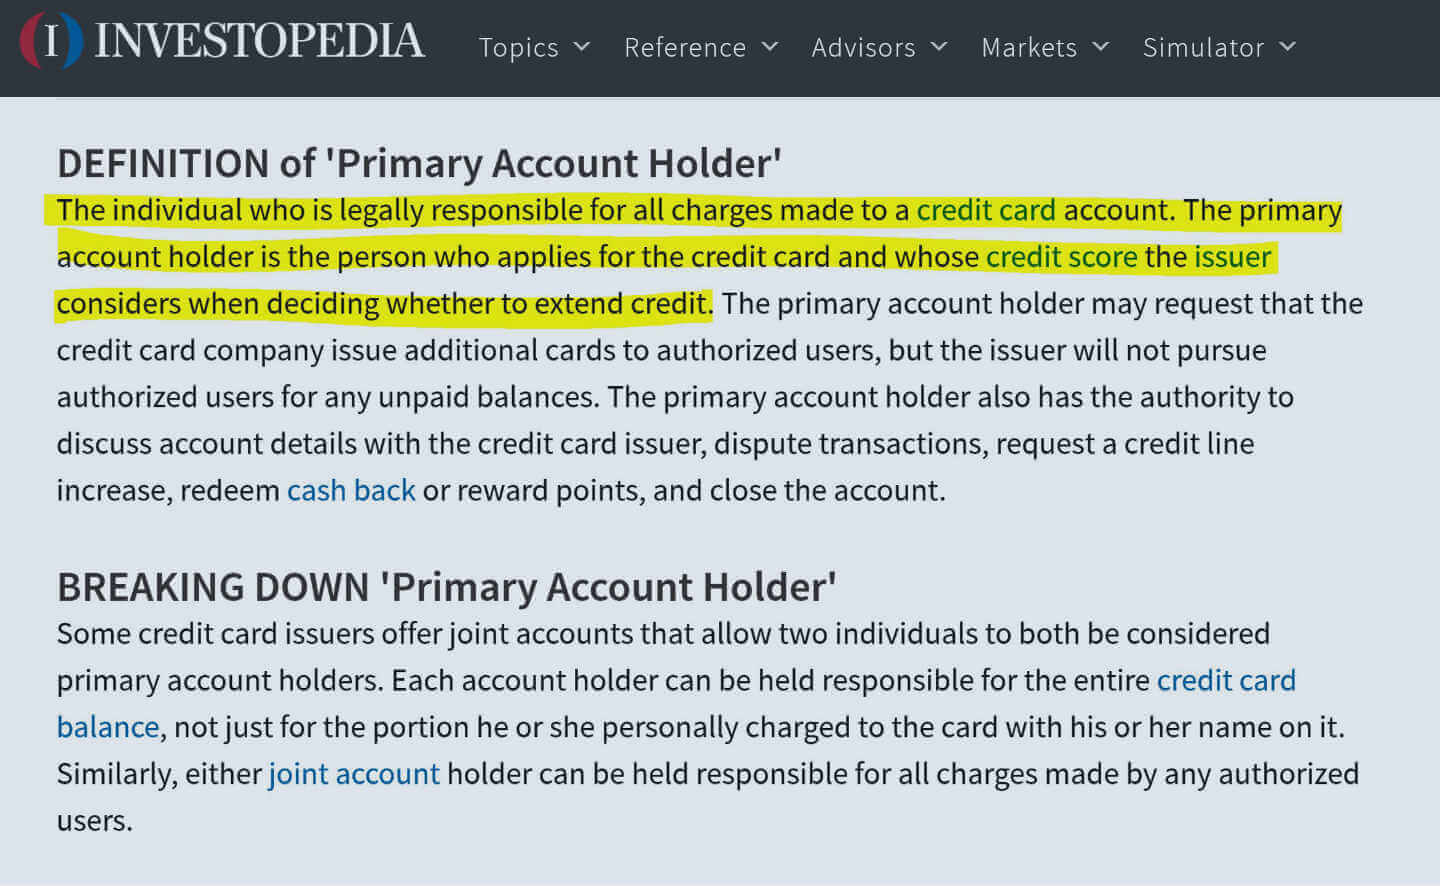The height and width of the screenshot is (886, 1440).
Task: Open the Topics menu
Action: tap(518, 47)
